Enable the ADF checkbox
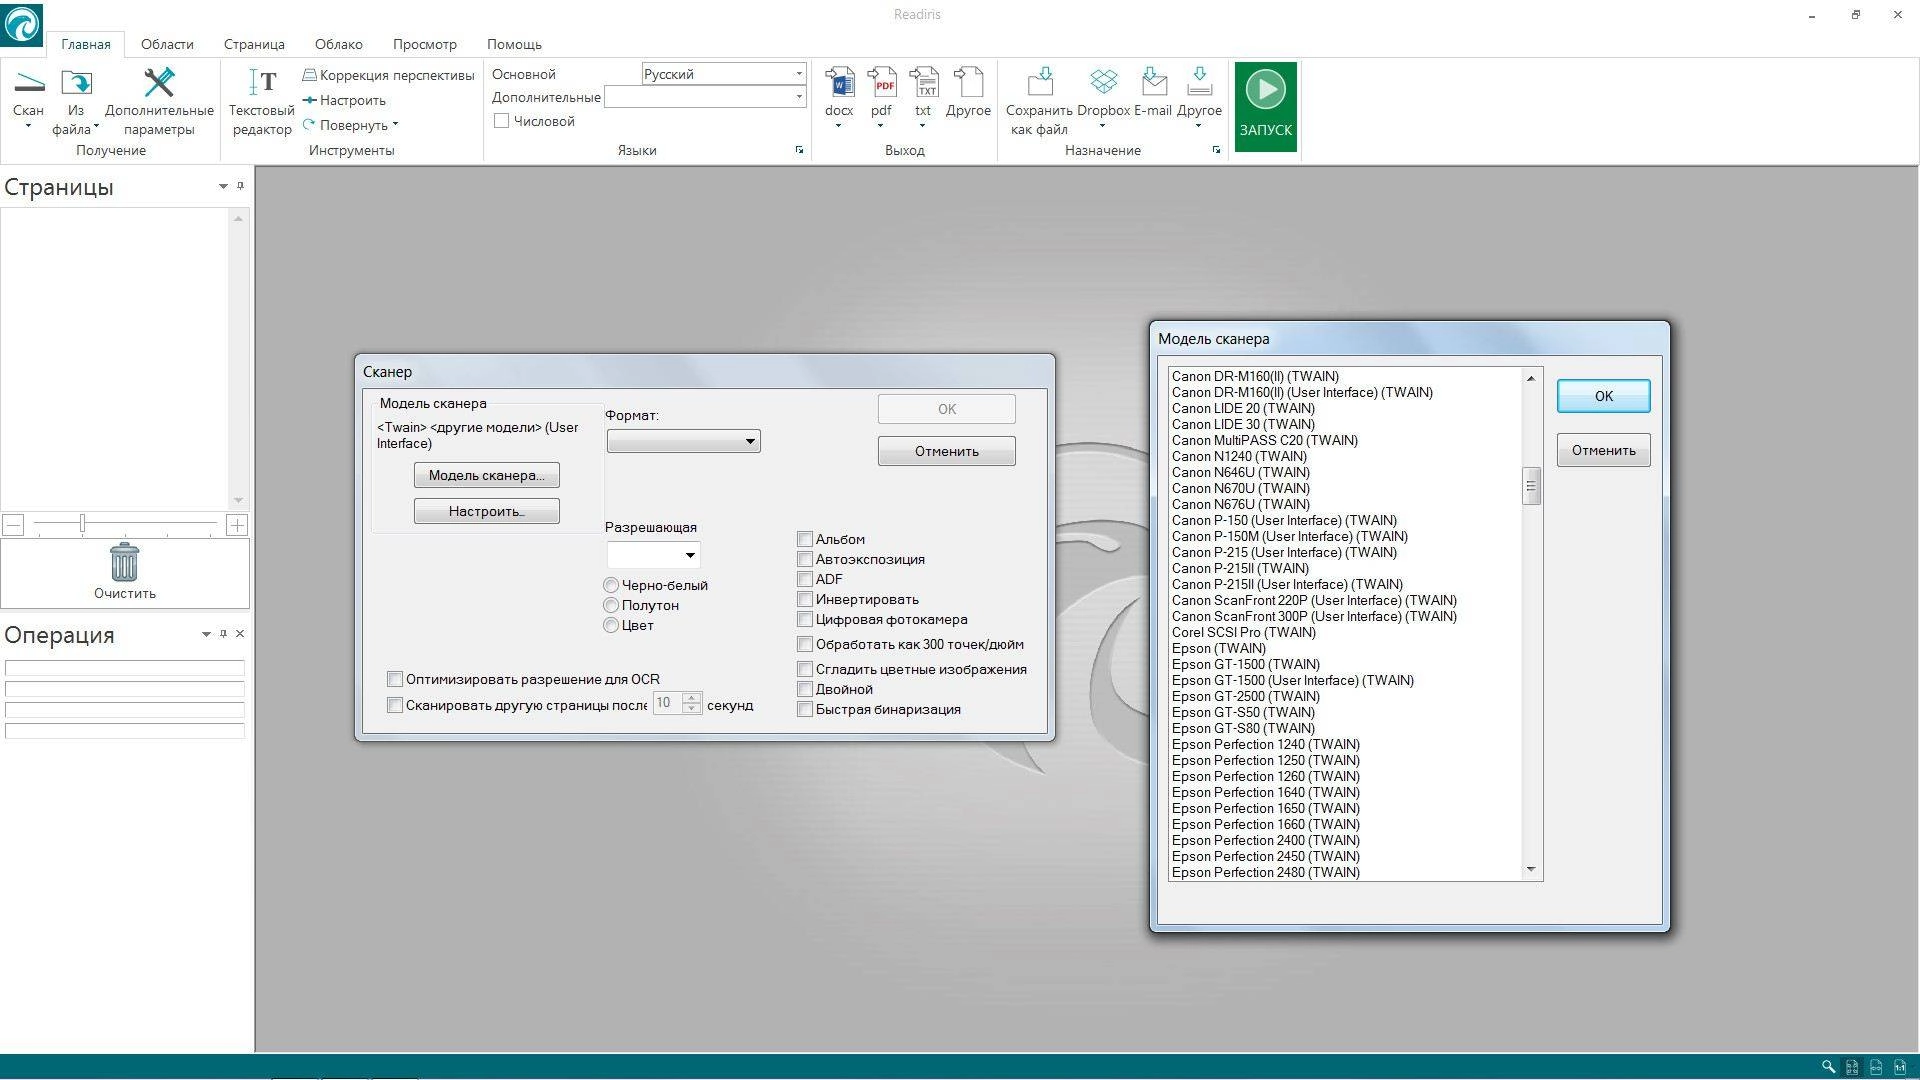The width and height of the screenshot is (1920, 1080). pos(805,579)
